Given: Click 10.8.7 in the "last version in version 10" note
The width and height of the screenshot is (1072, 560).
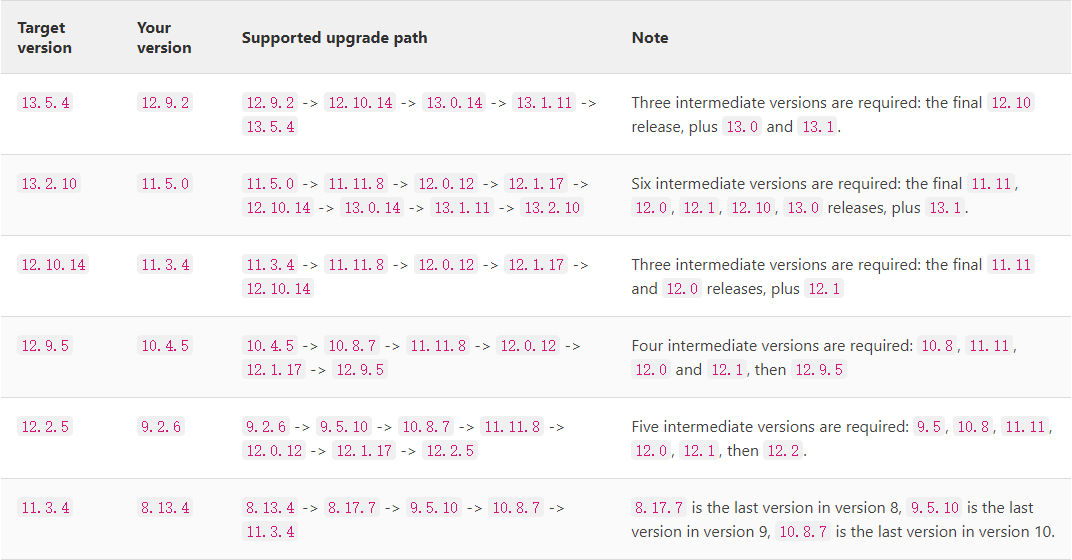Looking at the screenshot, I should click(803, 531).
